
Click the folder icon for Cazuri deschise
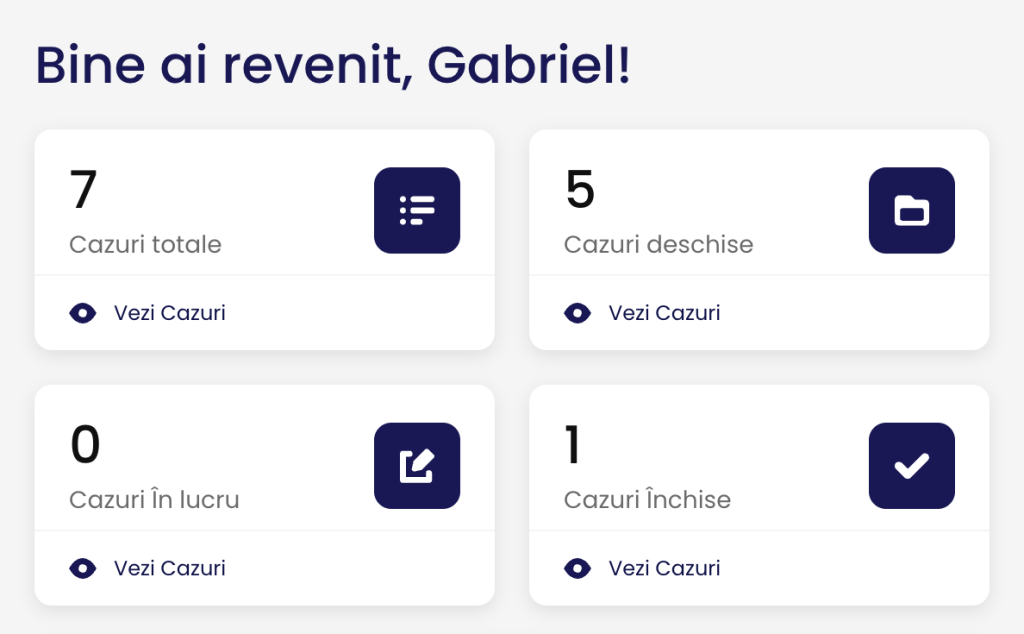(912, 210)
